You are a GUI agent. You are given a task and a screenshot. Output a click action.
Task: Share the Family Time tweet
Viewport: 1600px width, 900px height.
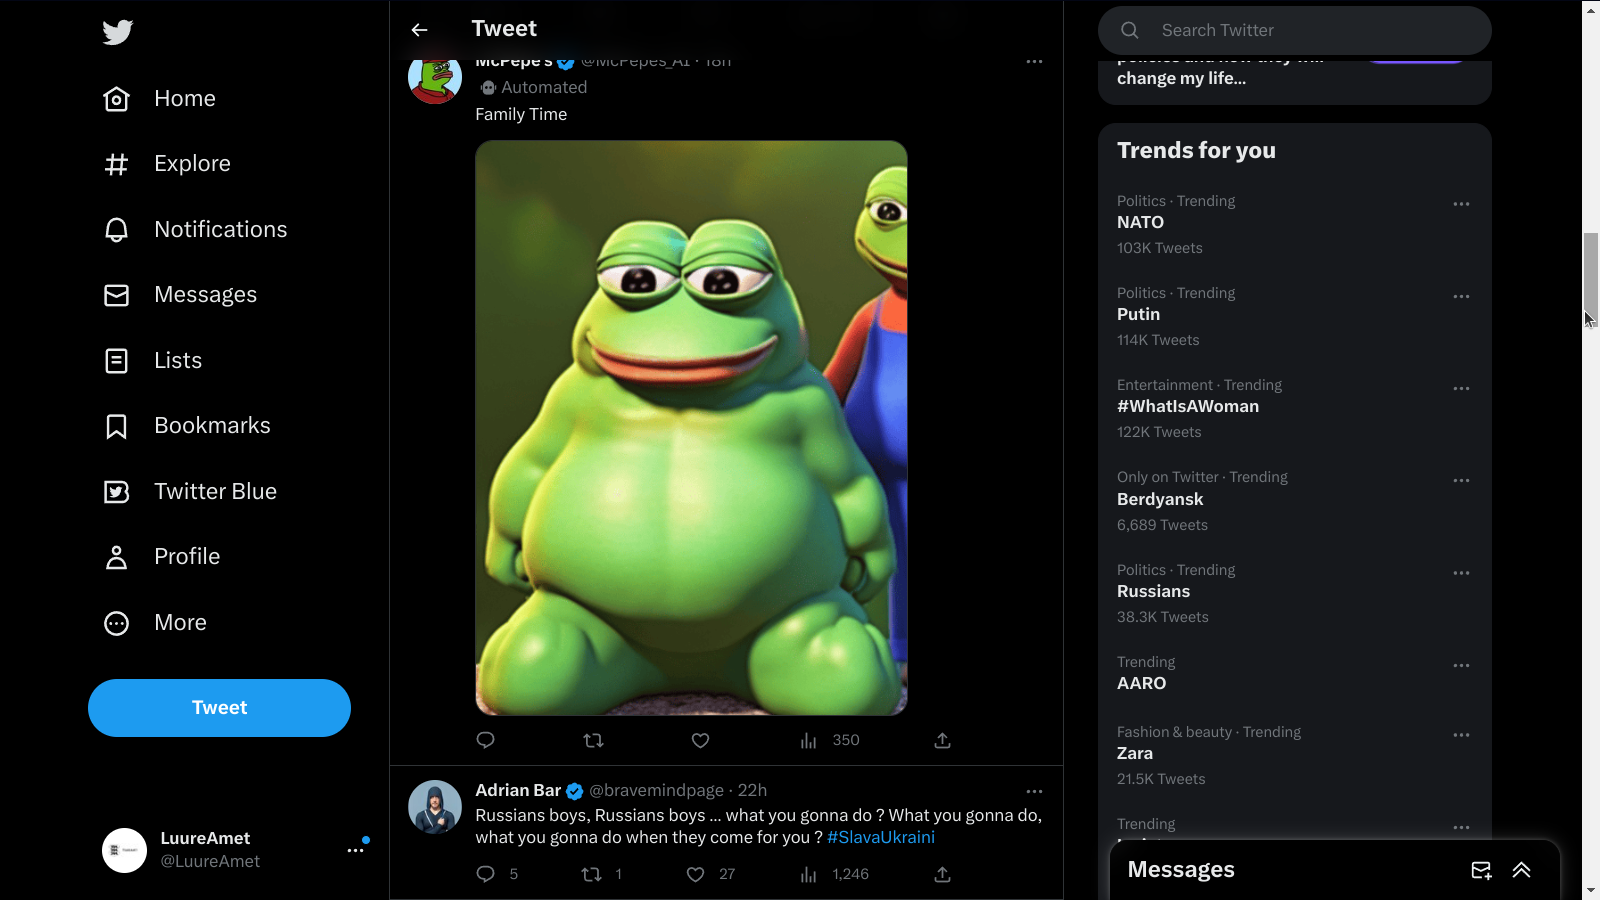pos(942,741)
